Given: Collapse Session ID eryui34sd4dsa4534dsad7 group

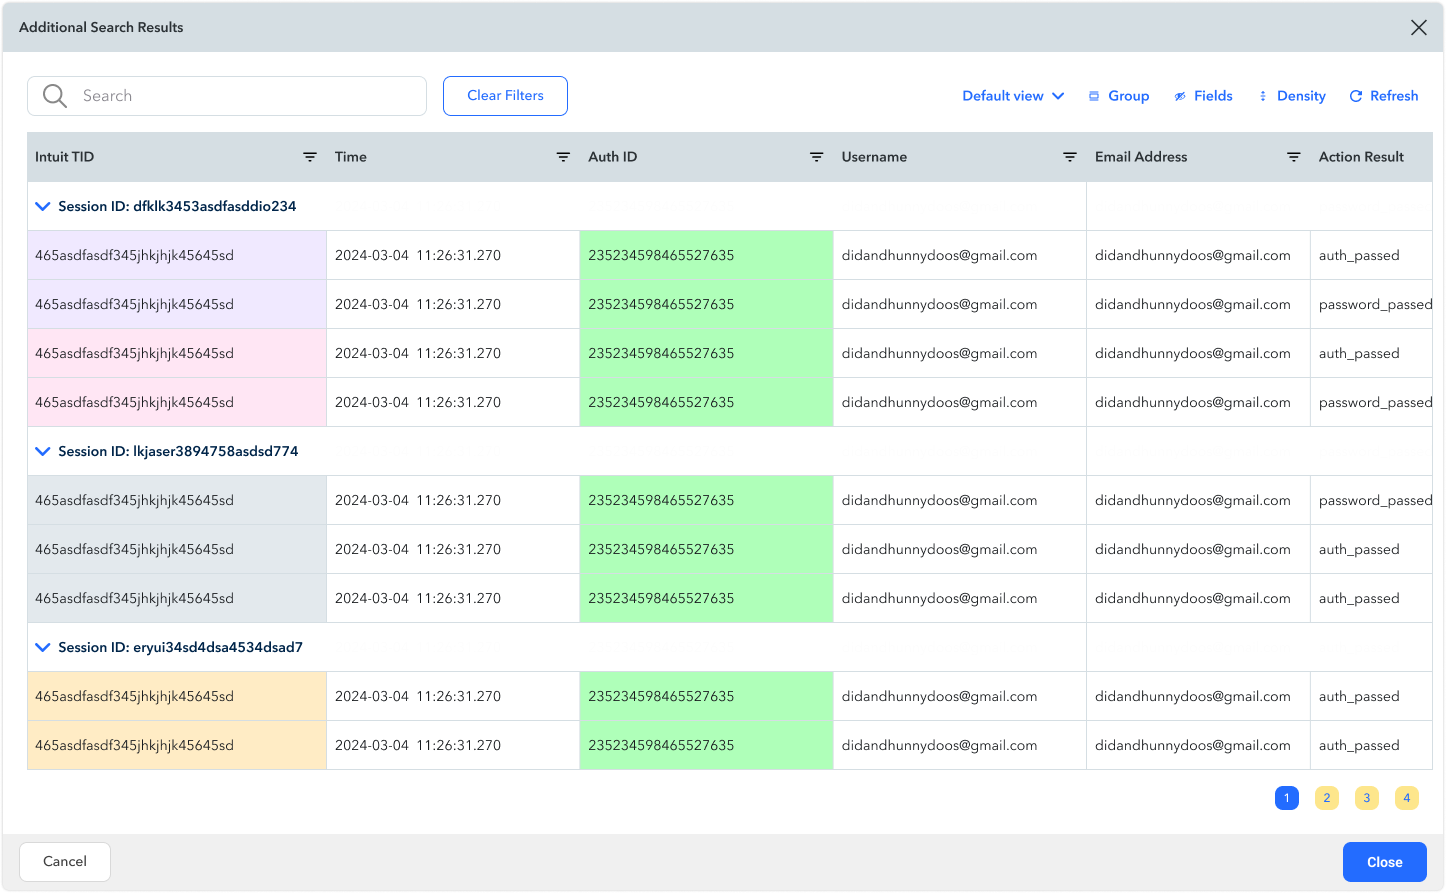Looking at the screenshot, I should [42, 647].
